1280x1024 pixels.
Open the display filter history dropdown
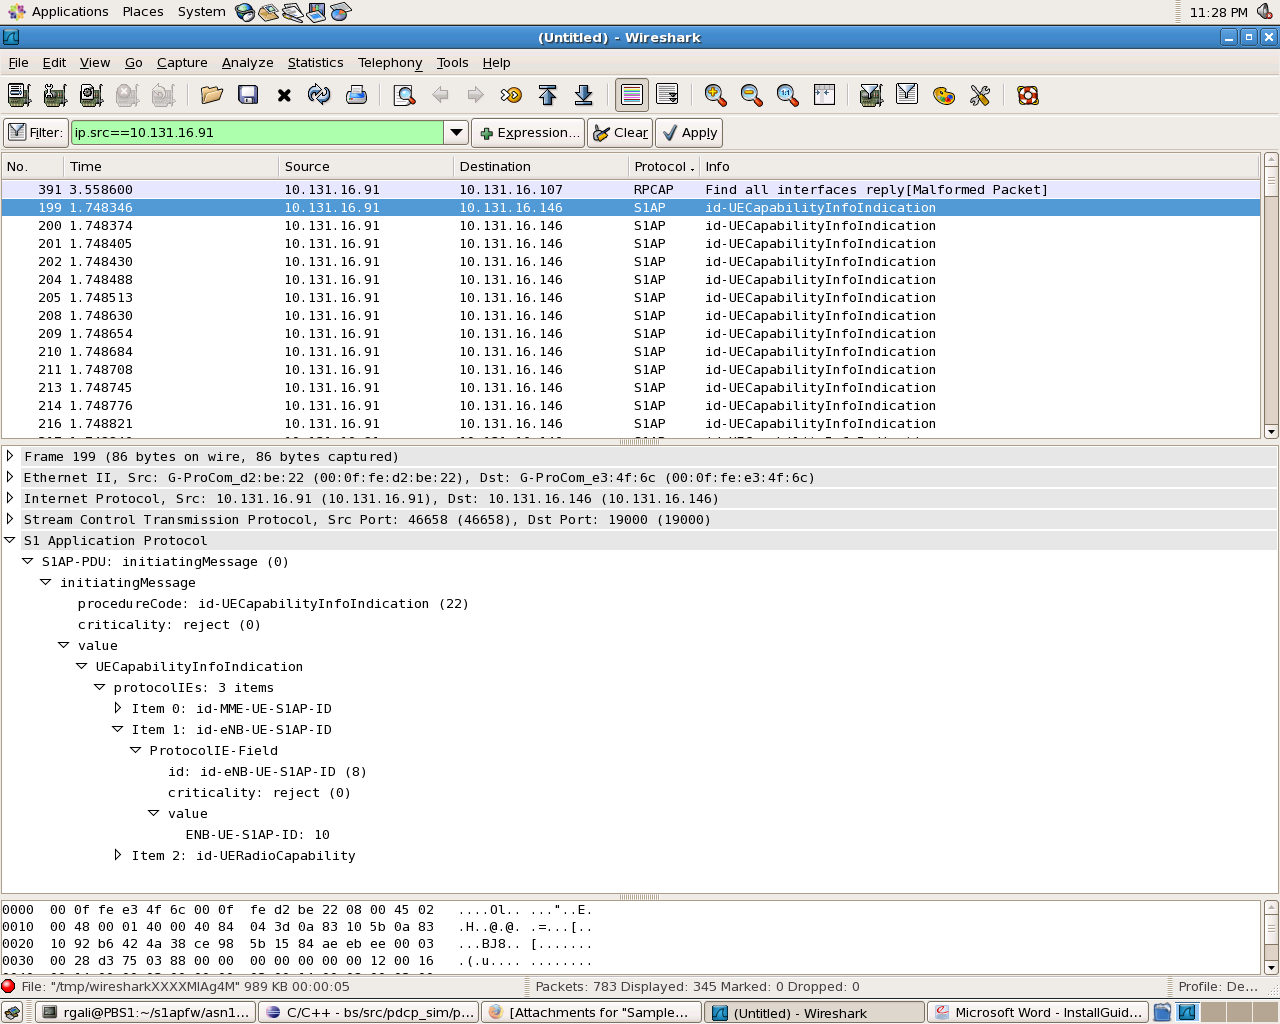(456, 132)
